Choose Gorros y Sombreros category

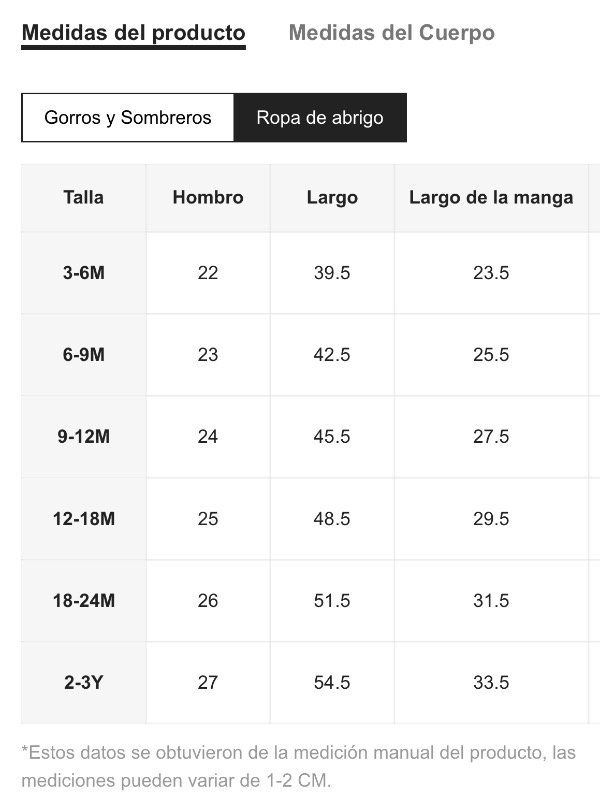(128, 117)
